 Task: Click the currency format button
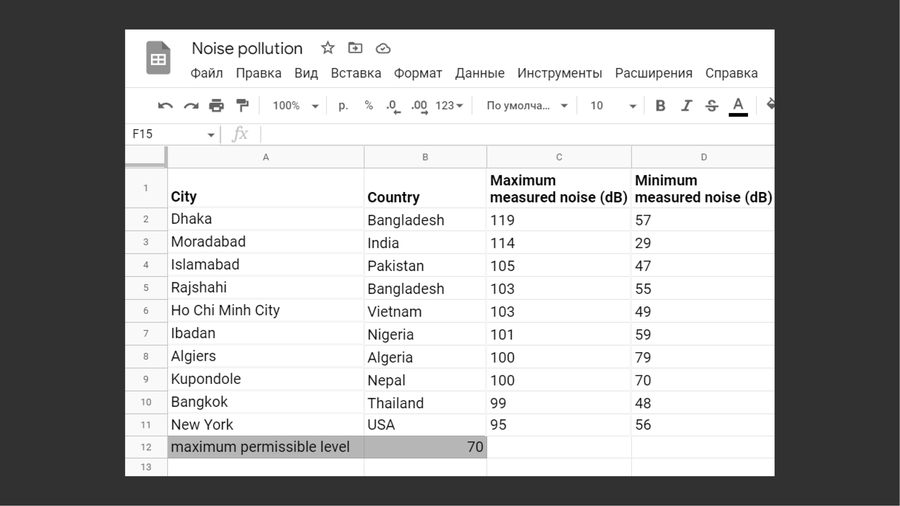pyautogui.click(x=343, y=105)
